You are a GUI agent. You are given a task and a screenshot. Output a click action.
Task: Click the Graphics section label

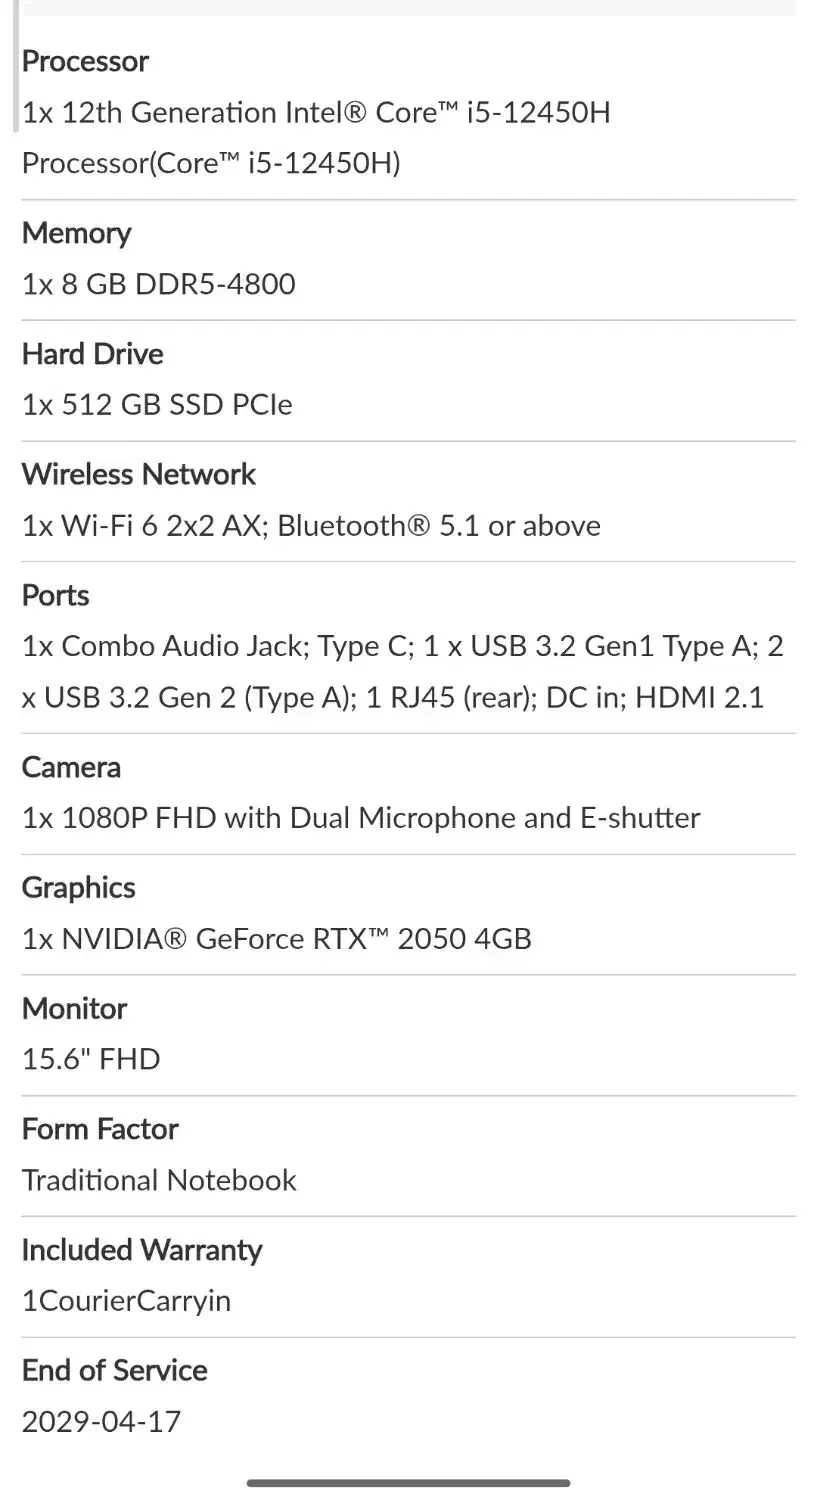coord(78,888)
